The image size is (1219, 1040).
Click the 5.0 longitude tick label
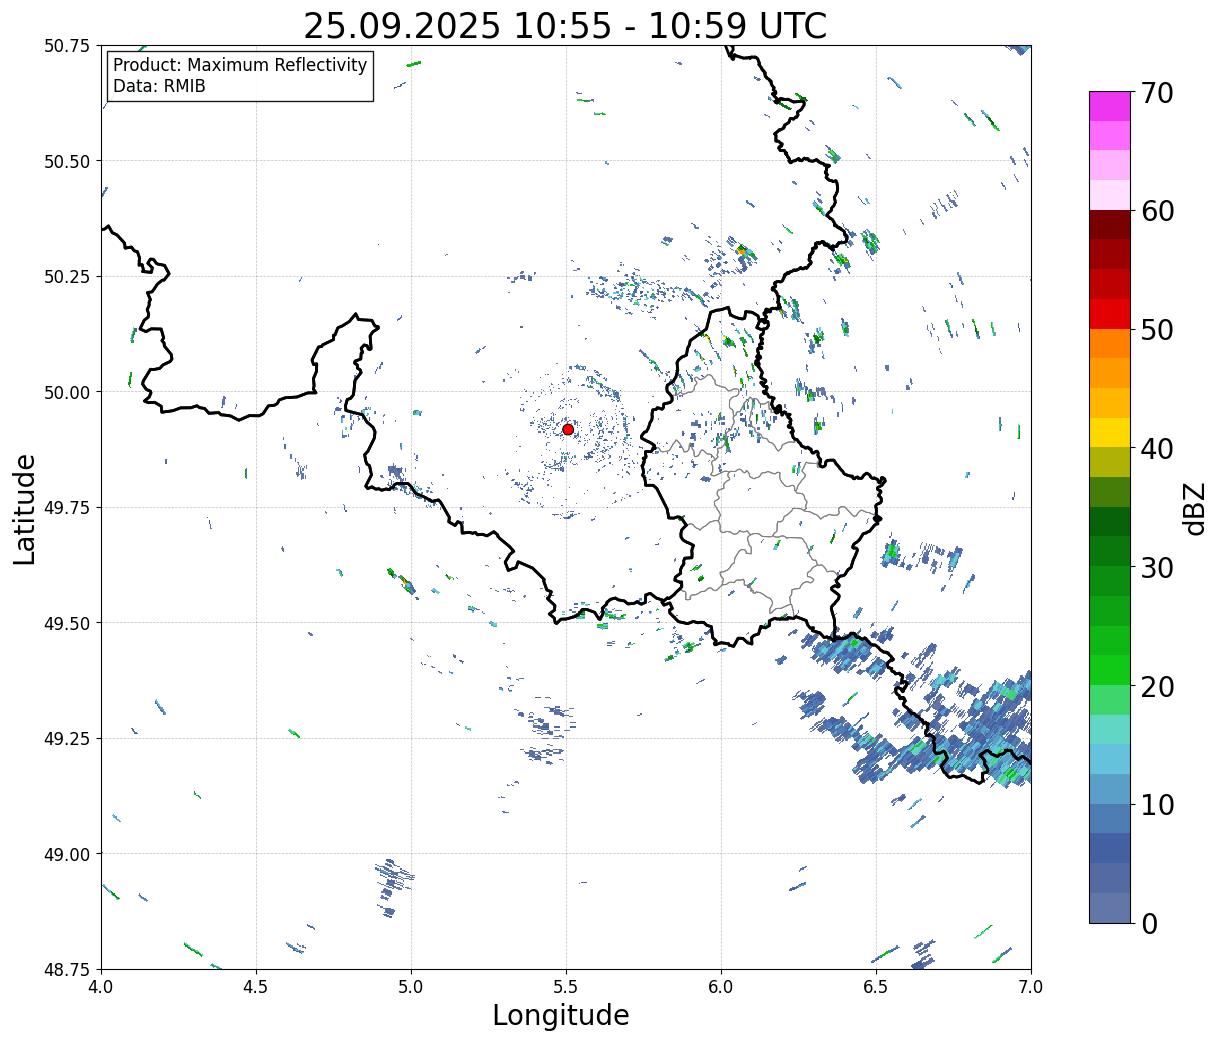pos(411,987)
